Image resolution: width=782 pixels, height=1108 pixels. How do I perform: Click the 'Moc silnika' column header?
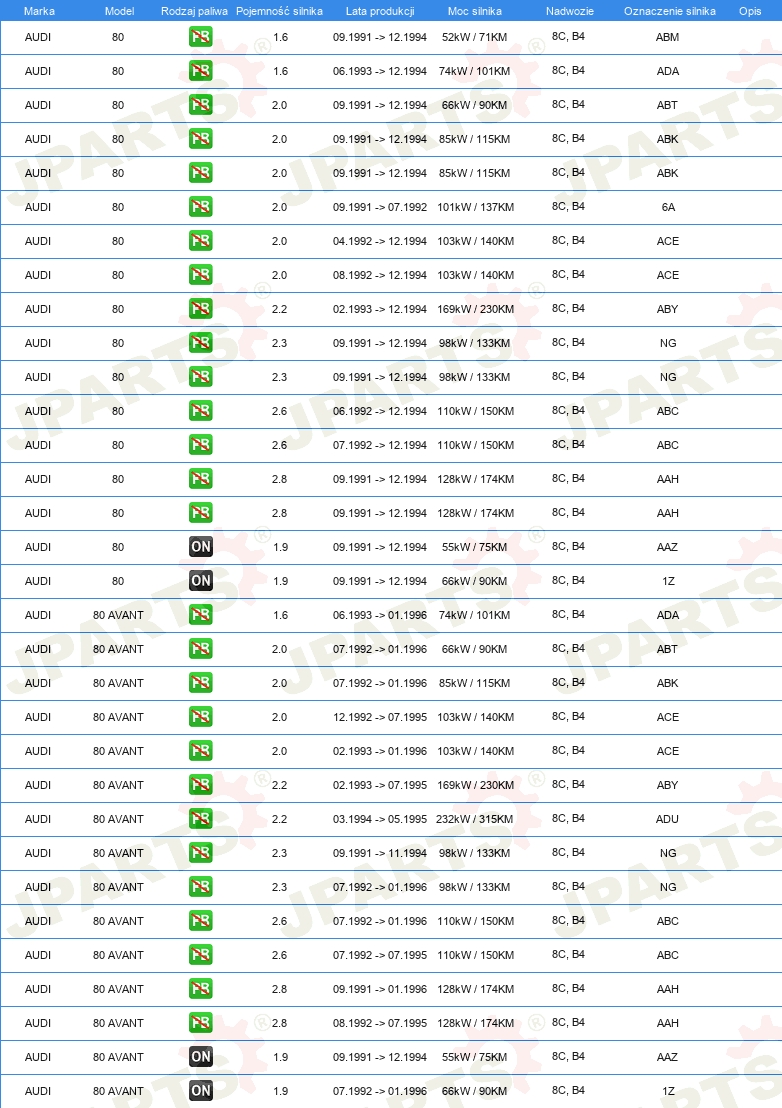(x=475, y=11)
